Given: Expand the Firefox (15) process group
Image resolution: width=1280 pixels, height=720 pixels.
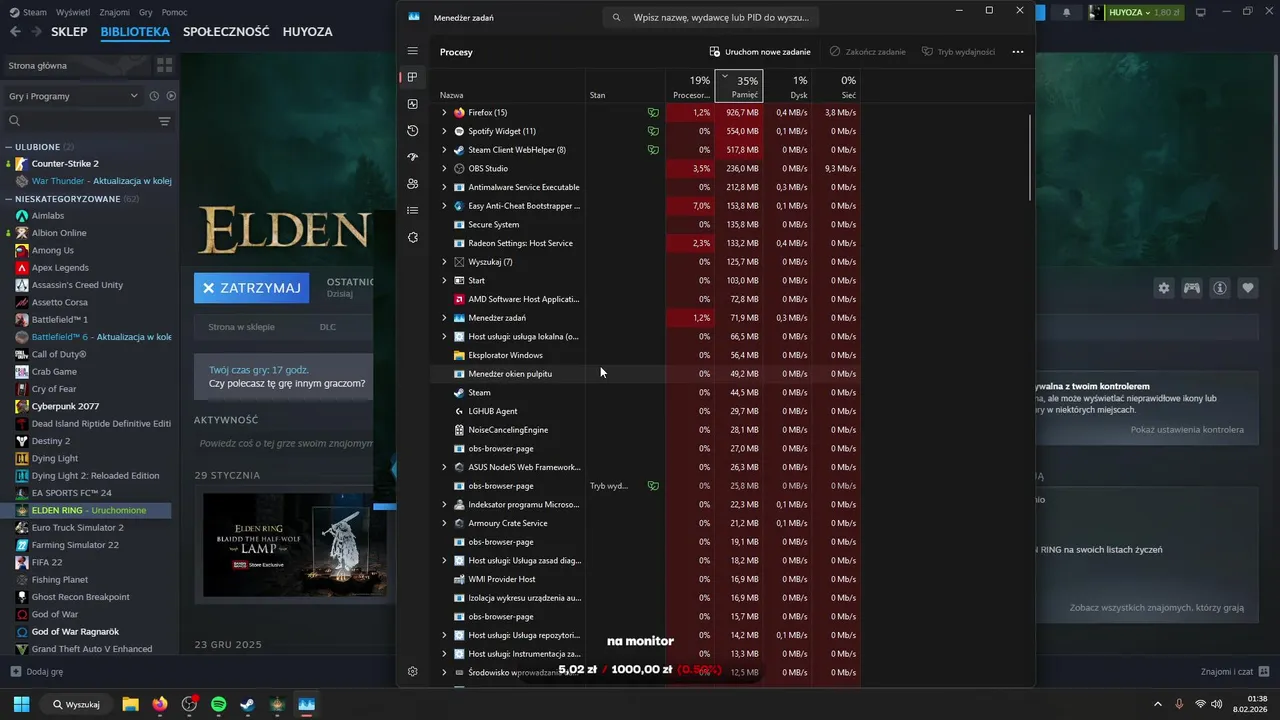Looking at the screenshot, I should (x=444, y=113).
